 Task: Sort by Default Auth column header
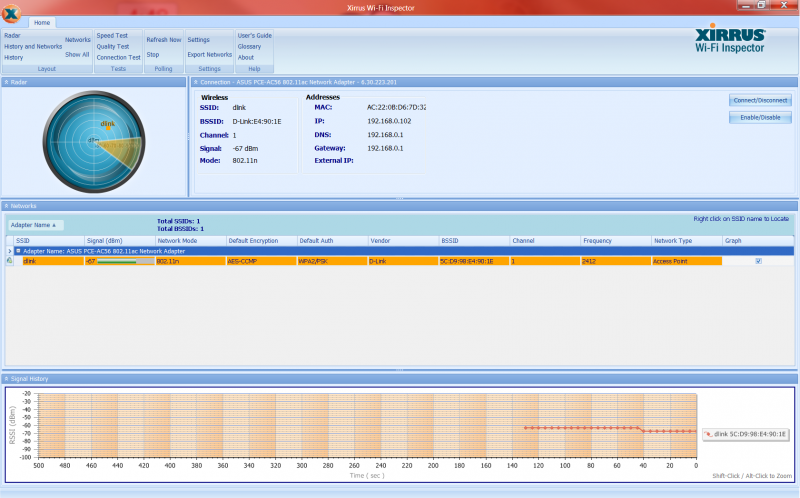point(333,241)
